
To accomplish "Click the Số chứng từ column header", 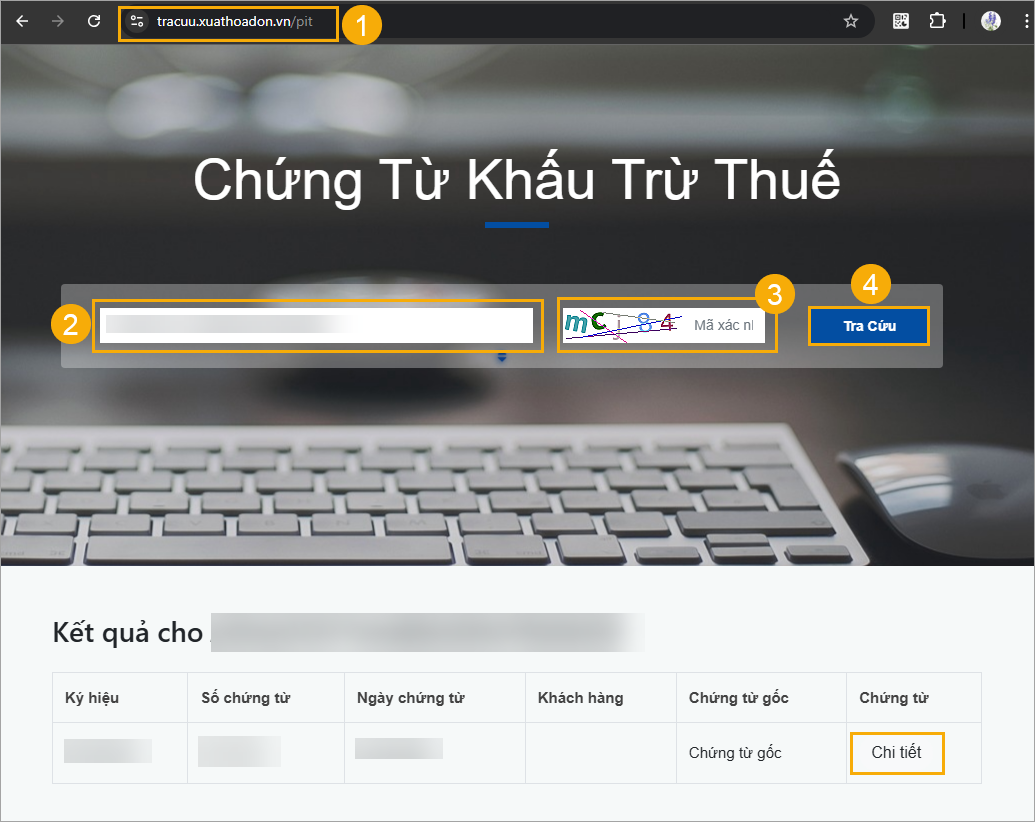I will [x=246, y=698].
